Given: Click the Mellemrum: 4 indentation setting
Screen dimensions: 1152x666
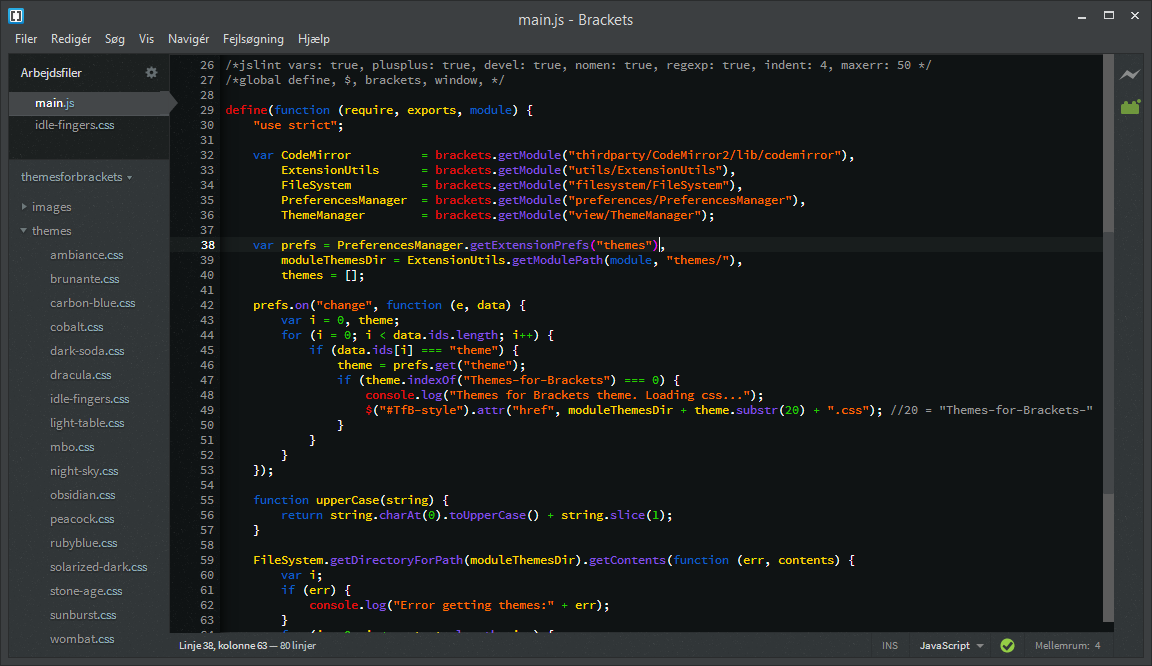Looking at the screenshot, I should 1068,645.
